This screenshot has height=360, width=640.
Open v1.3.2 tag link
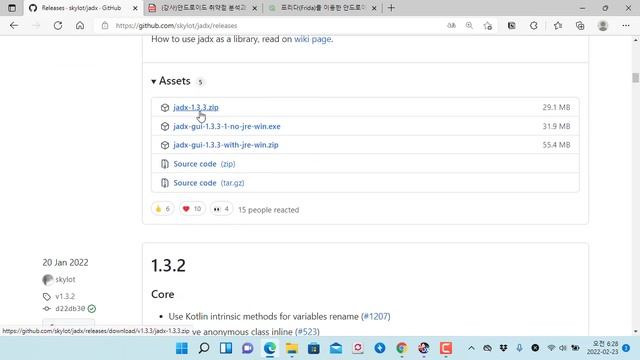pos(65,296)
